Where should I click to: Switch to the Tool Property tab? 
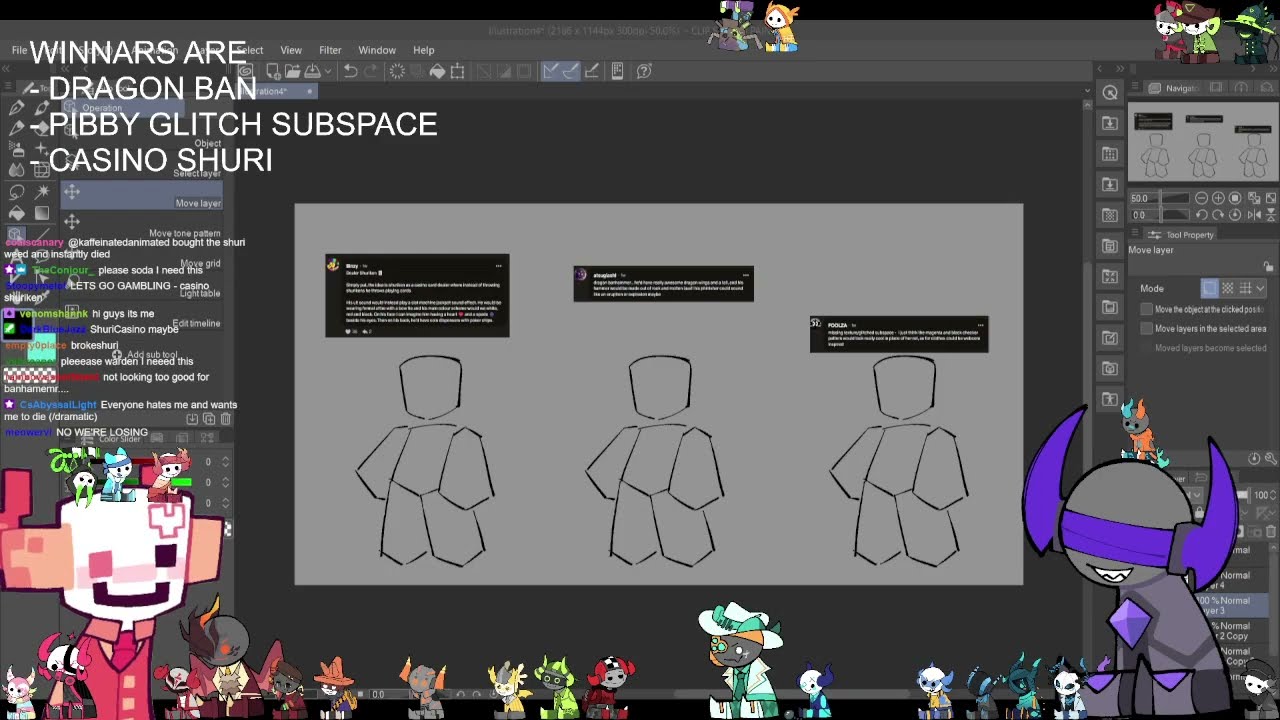click(x=1180, y=235)
